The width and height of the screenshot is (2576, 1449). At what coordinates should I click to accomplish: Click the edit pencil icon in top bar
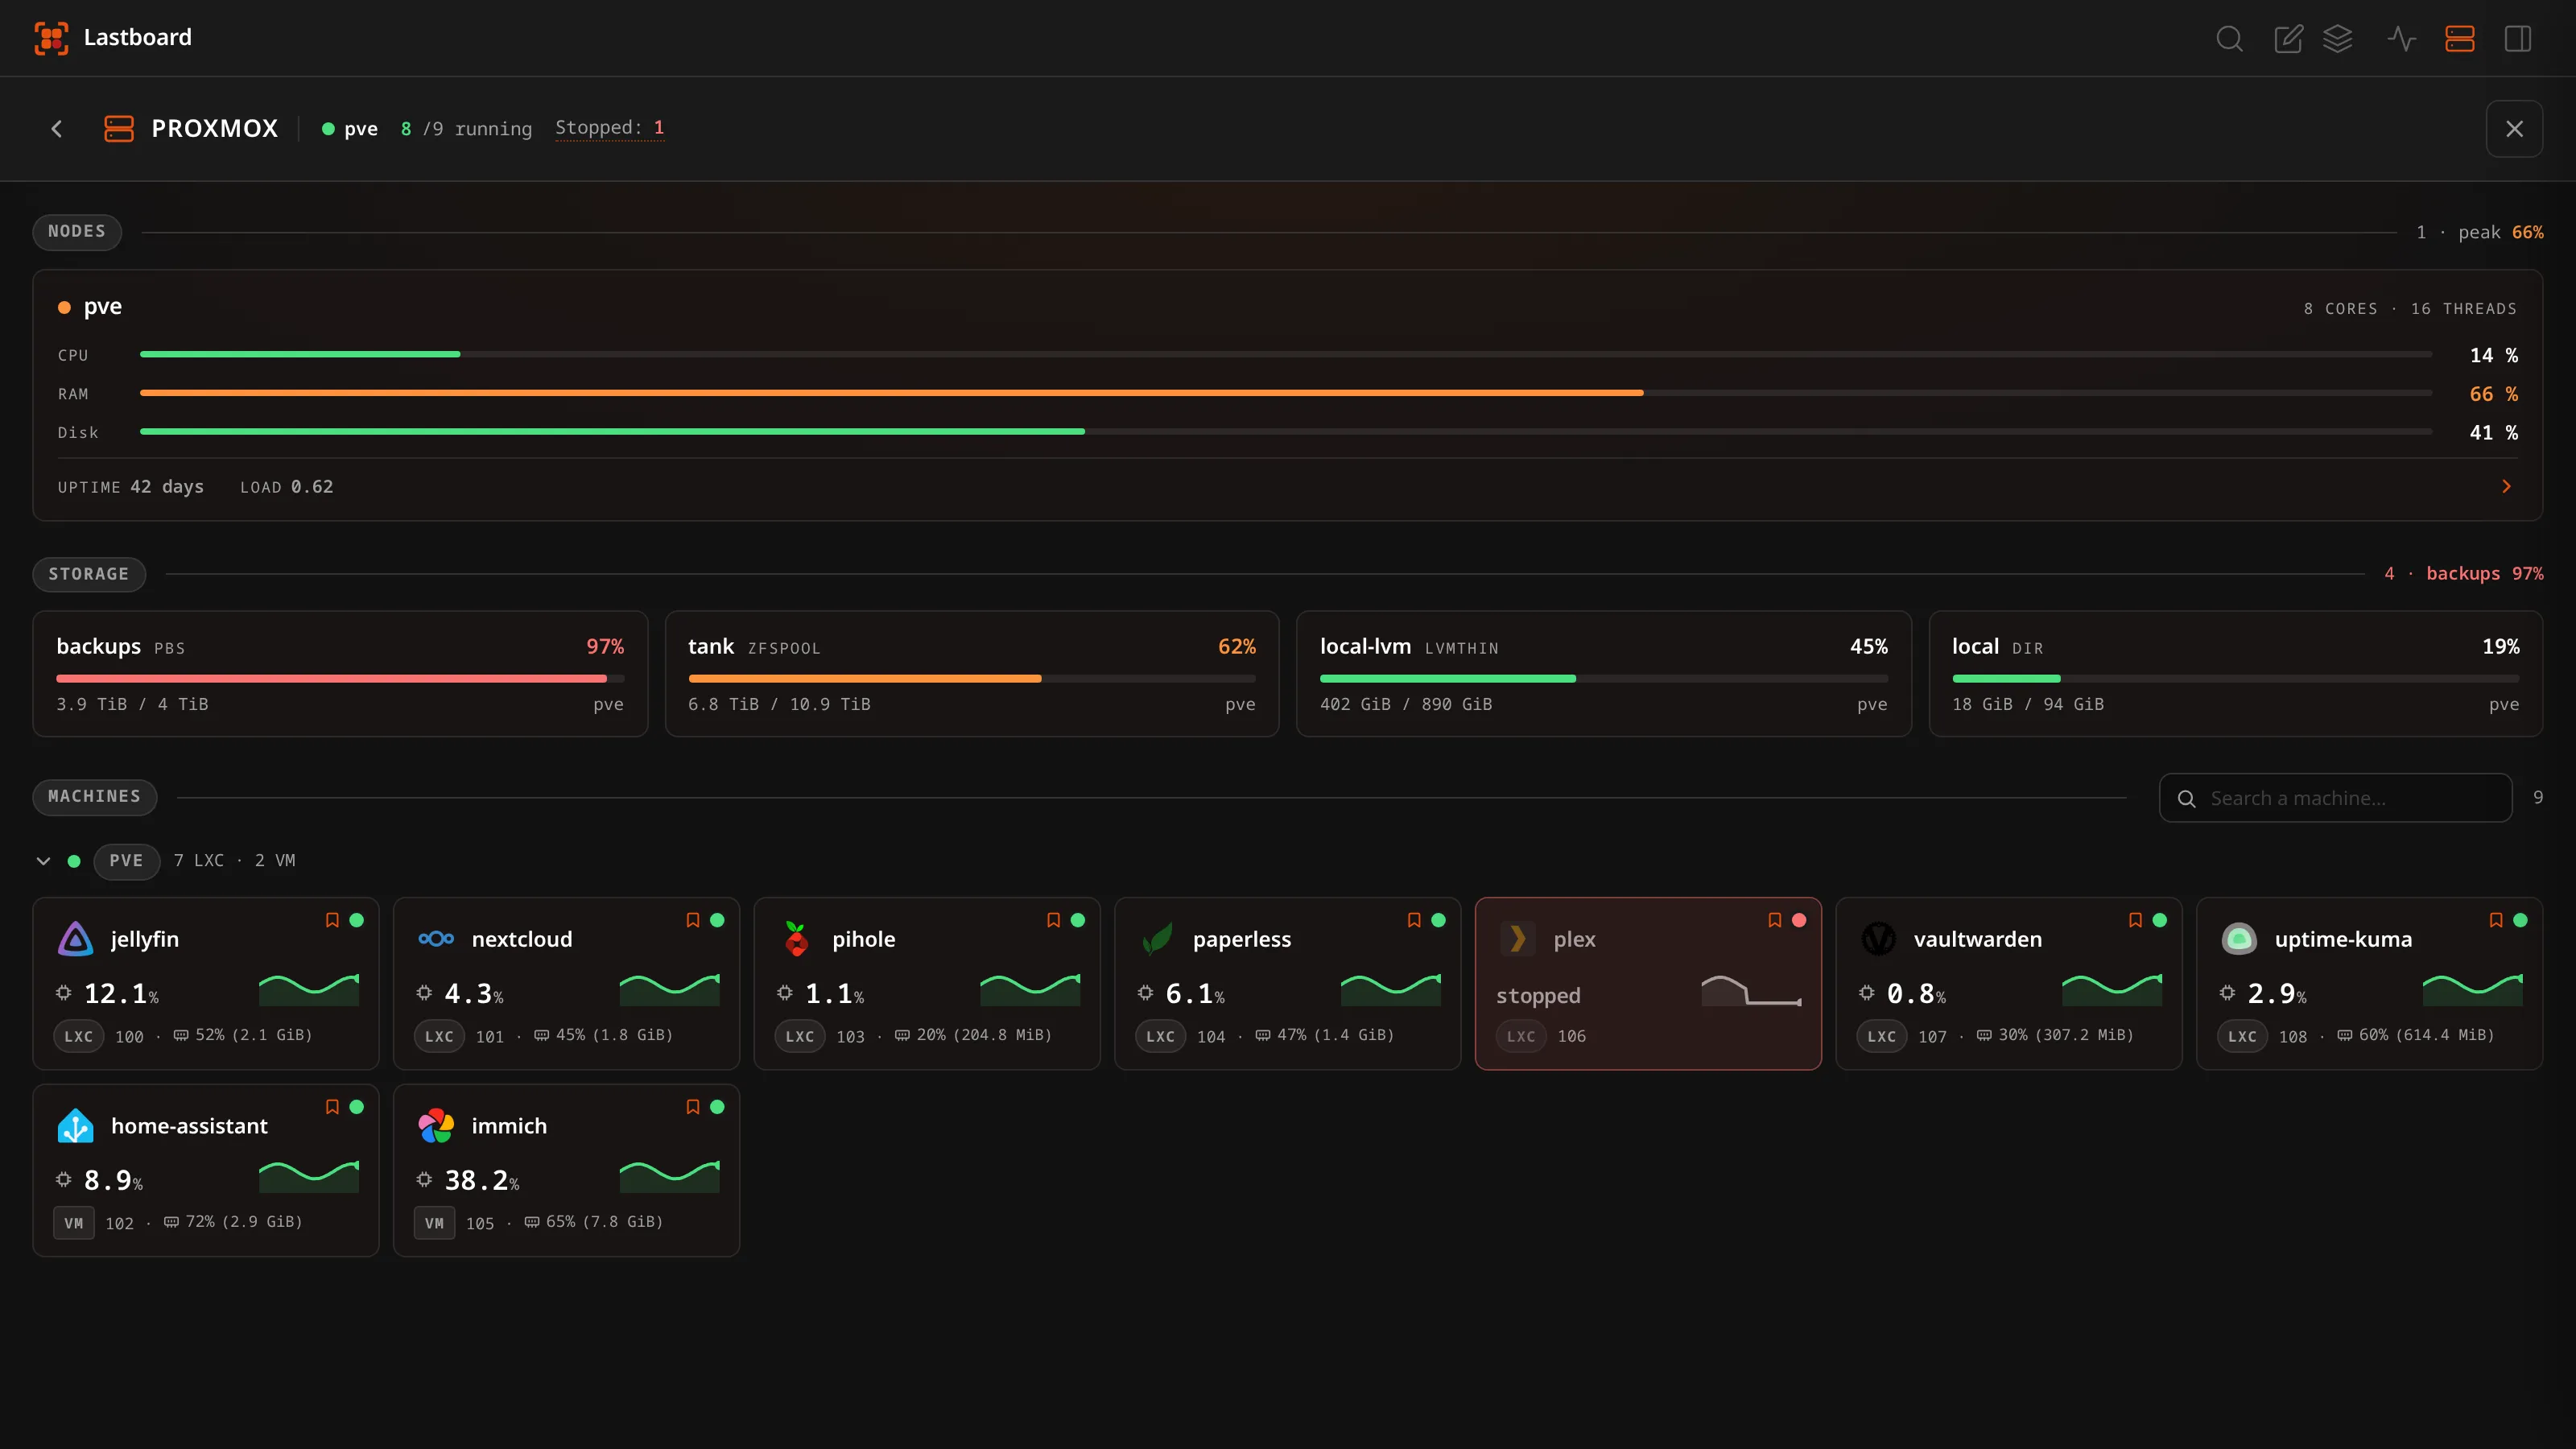pos(2288,39)
